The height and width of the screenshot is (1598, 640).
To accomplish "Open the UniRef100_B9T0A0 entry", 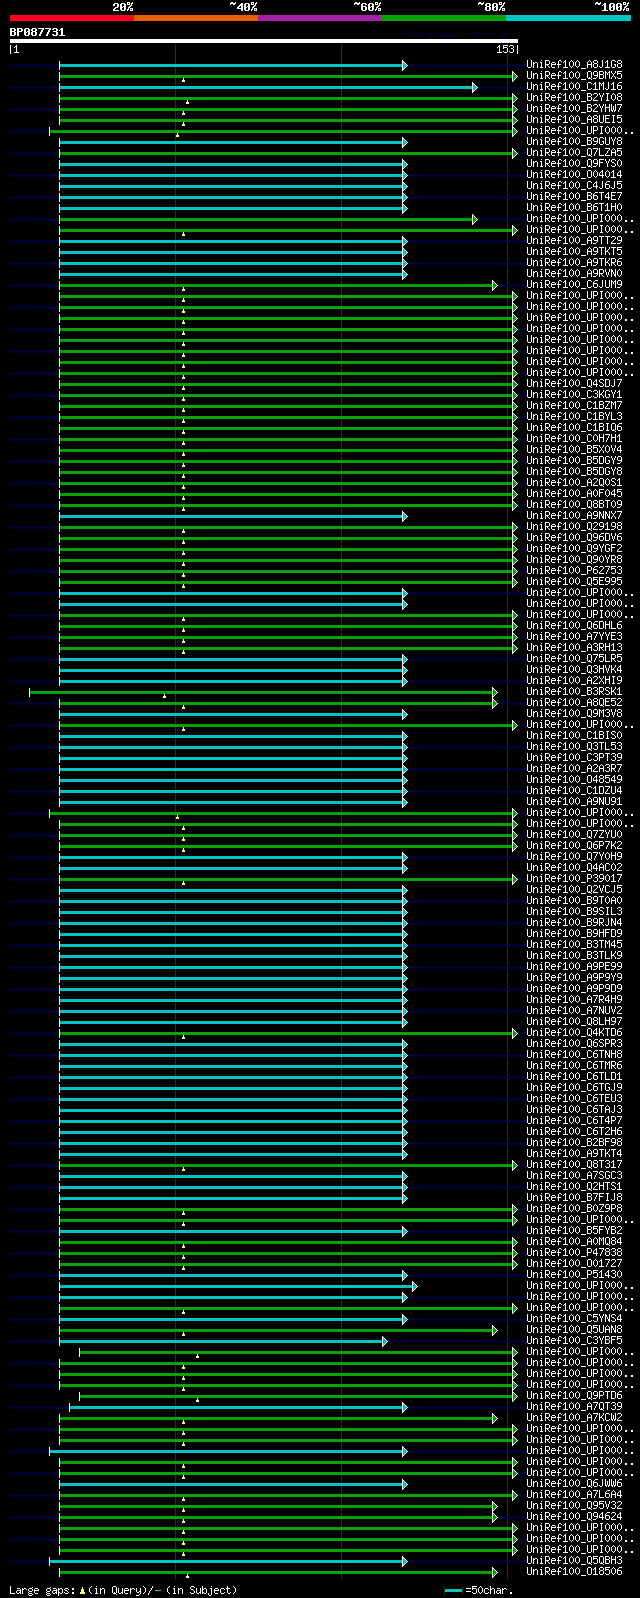I will click(x=574, y=901).
